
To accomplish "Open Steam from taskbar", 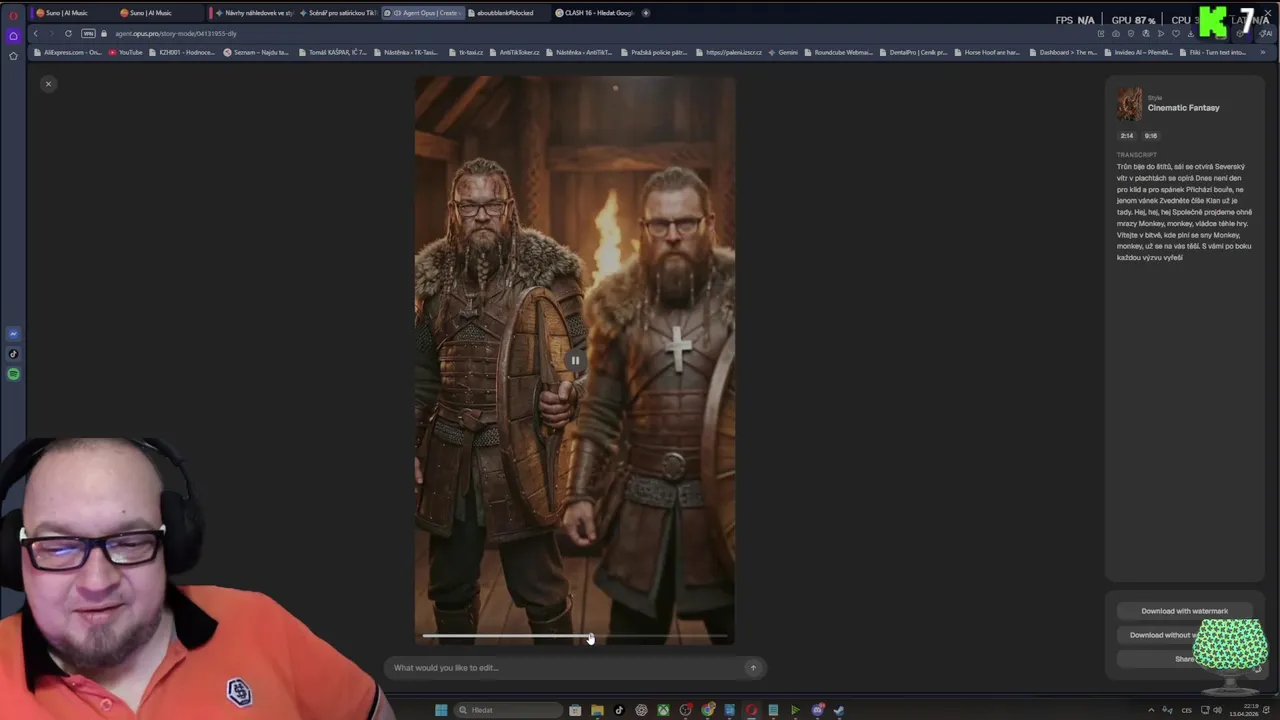I will 838,710.
